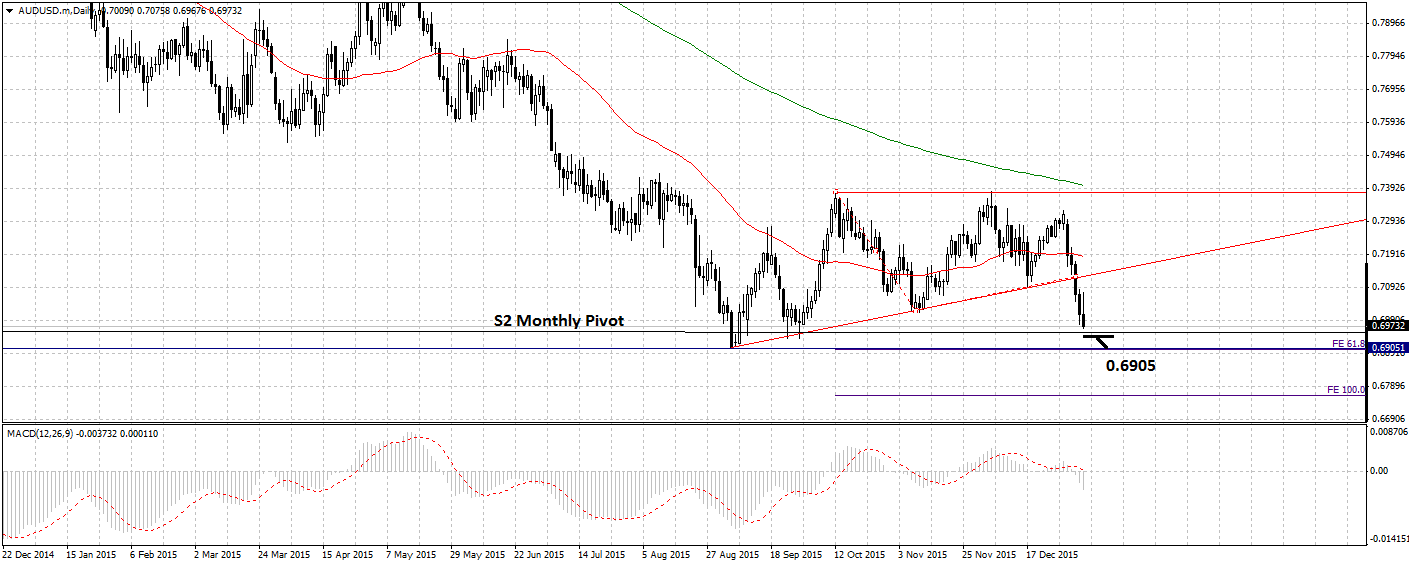Click the 0.73926 price scale label
This screenshot has width=1409, height=563.
pyautogui.click(x=1388, y=187)
